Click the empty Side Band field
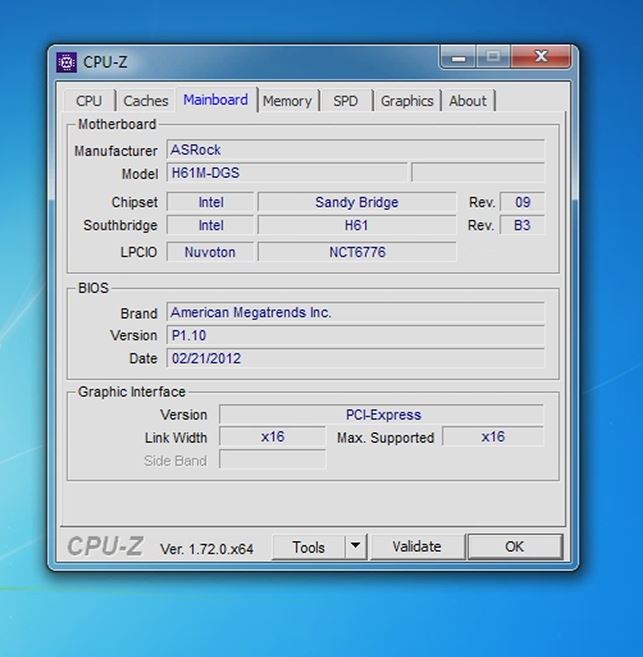 (273, 460)
